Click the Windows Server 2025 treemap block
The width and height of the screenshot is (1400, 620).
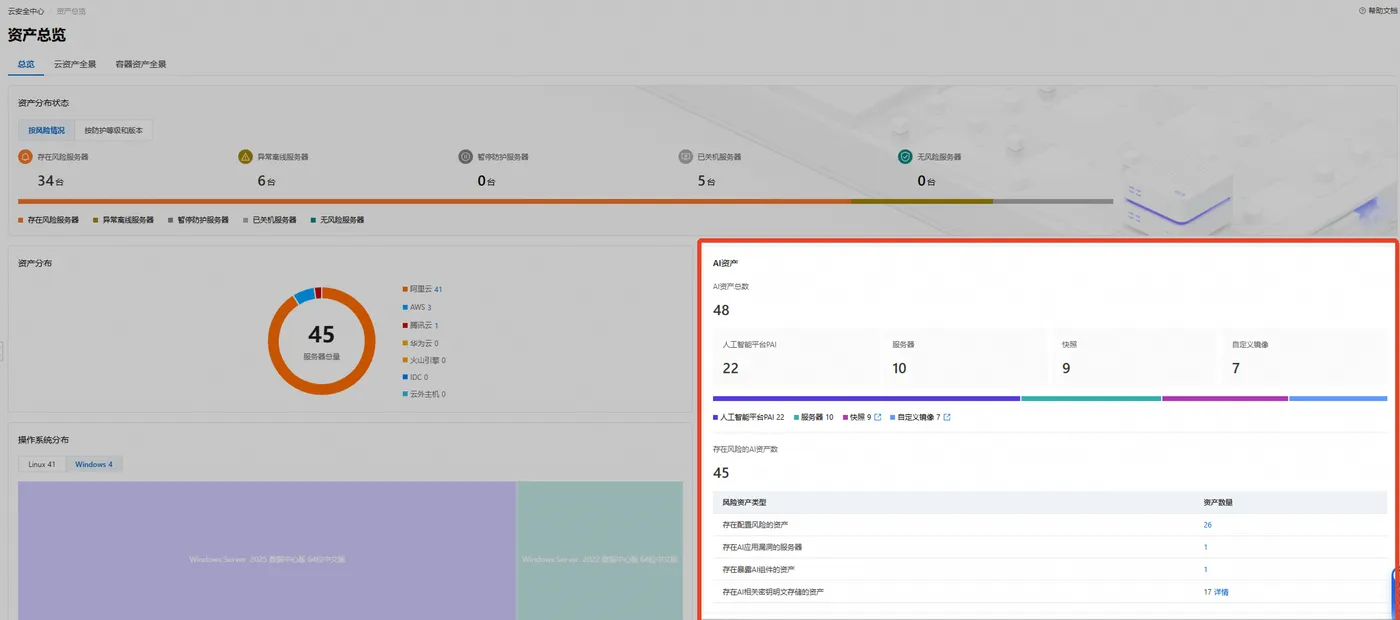(267, 551)
